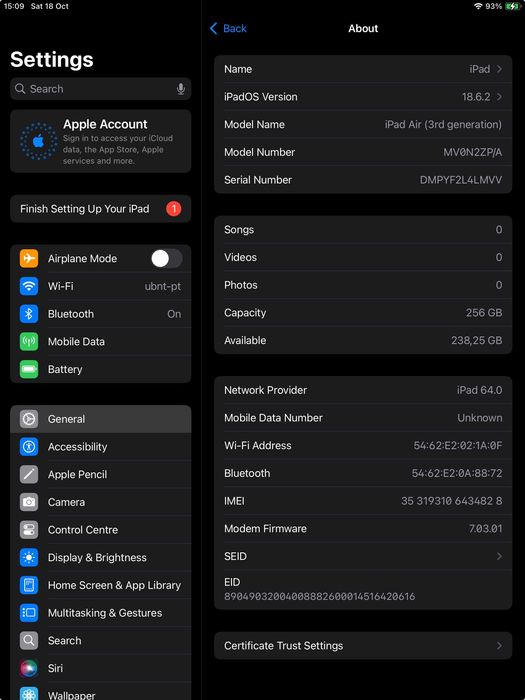Open Wi-Fi settings row

[101, 286]
